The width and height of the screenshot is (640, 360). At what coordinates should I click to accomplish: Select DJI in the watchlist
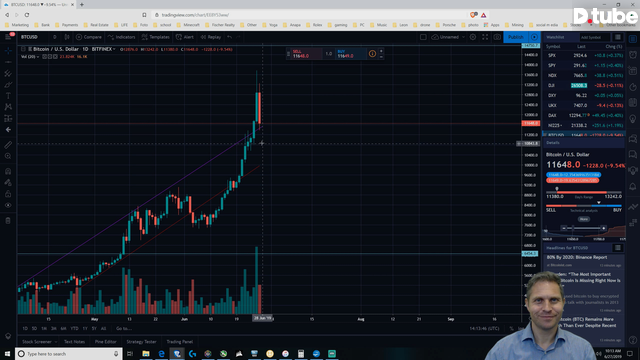[x=584, y=85]
